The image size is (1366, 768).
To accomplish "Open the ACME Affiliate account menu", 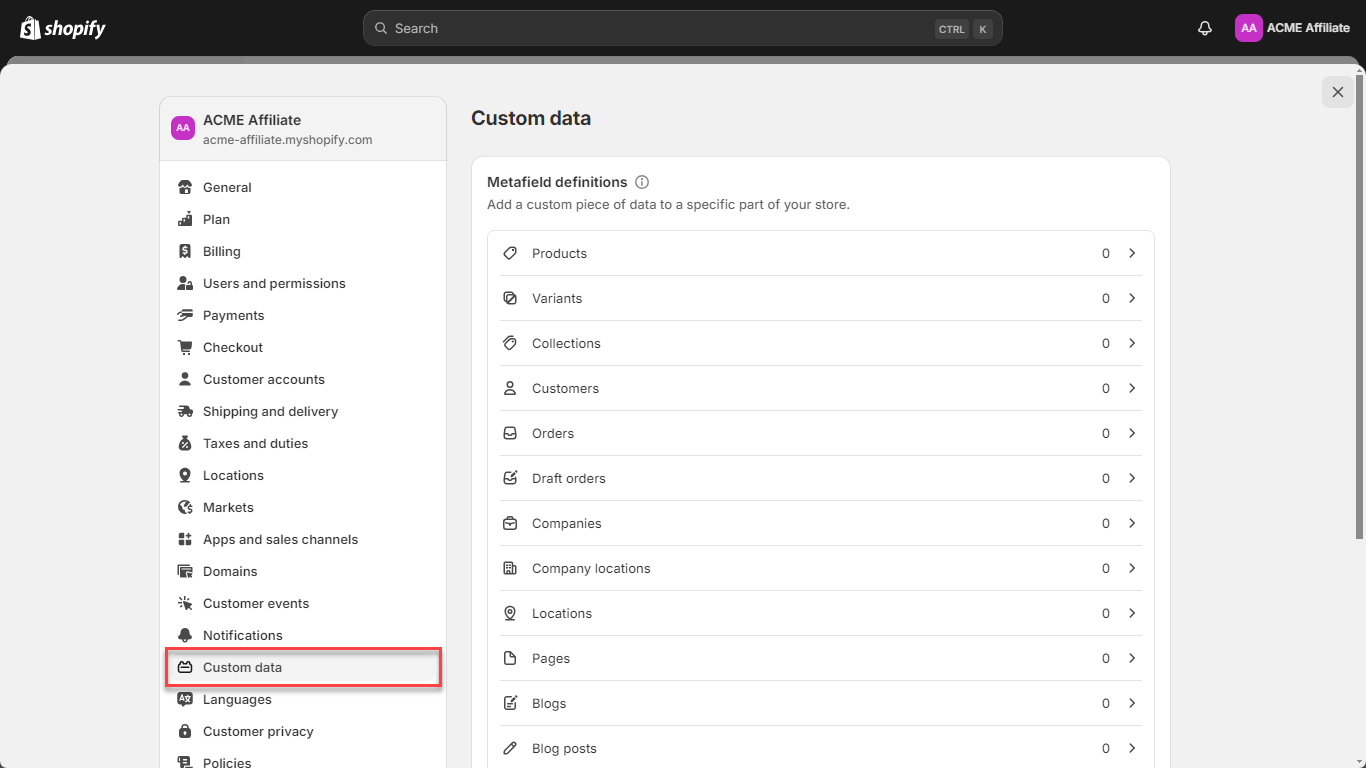I will tap(1292, 28).
